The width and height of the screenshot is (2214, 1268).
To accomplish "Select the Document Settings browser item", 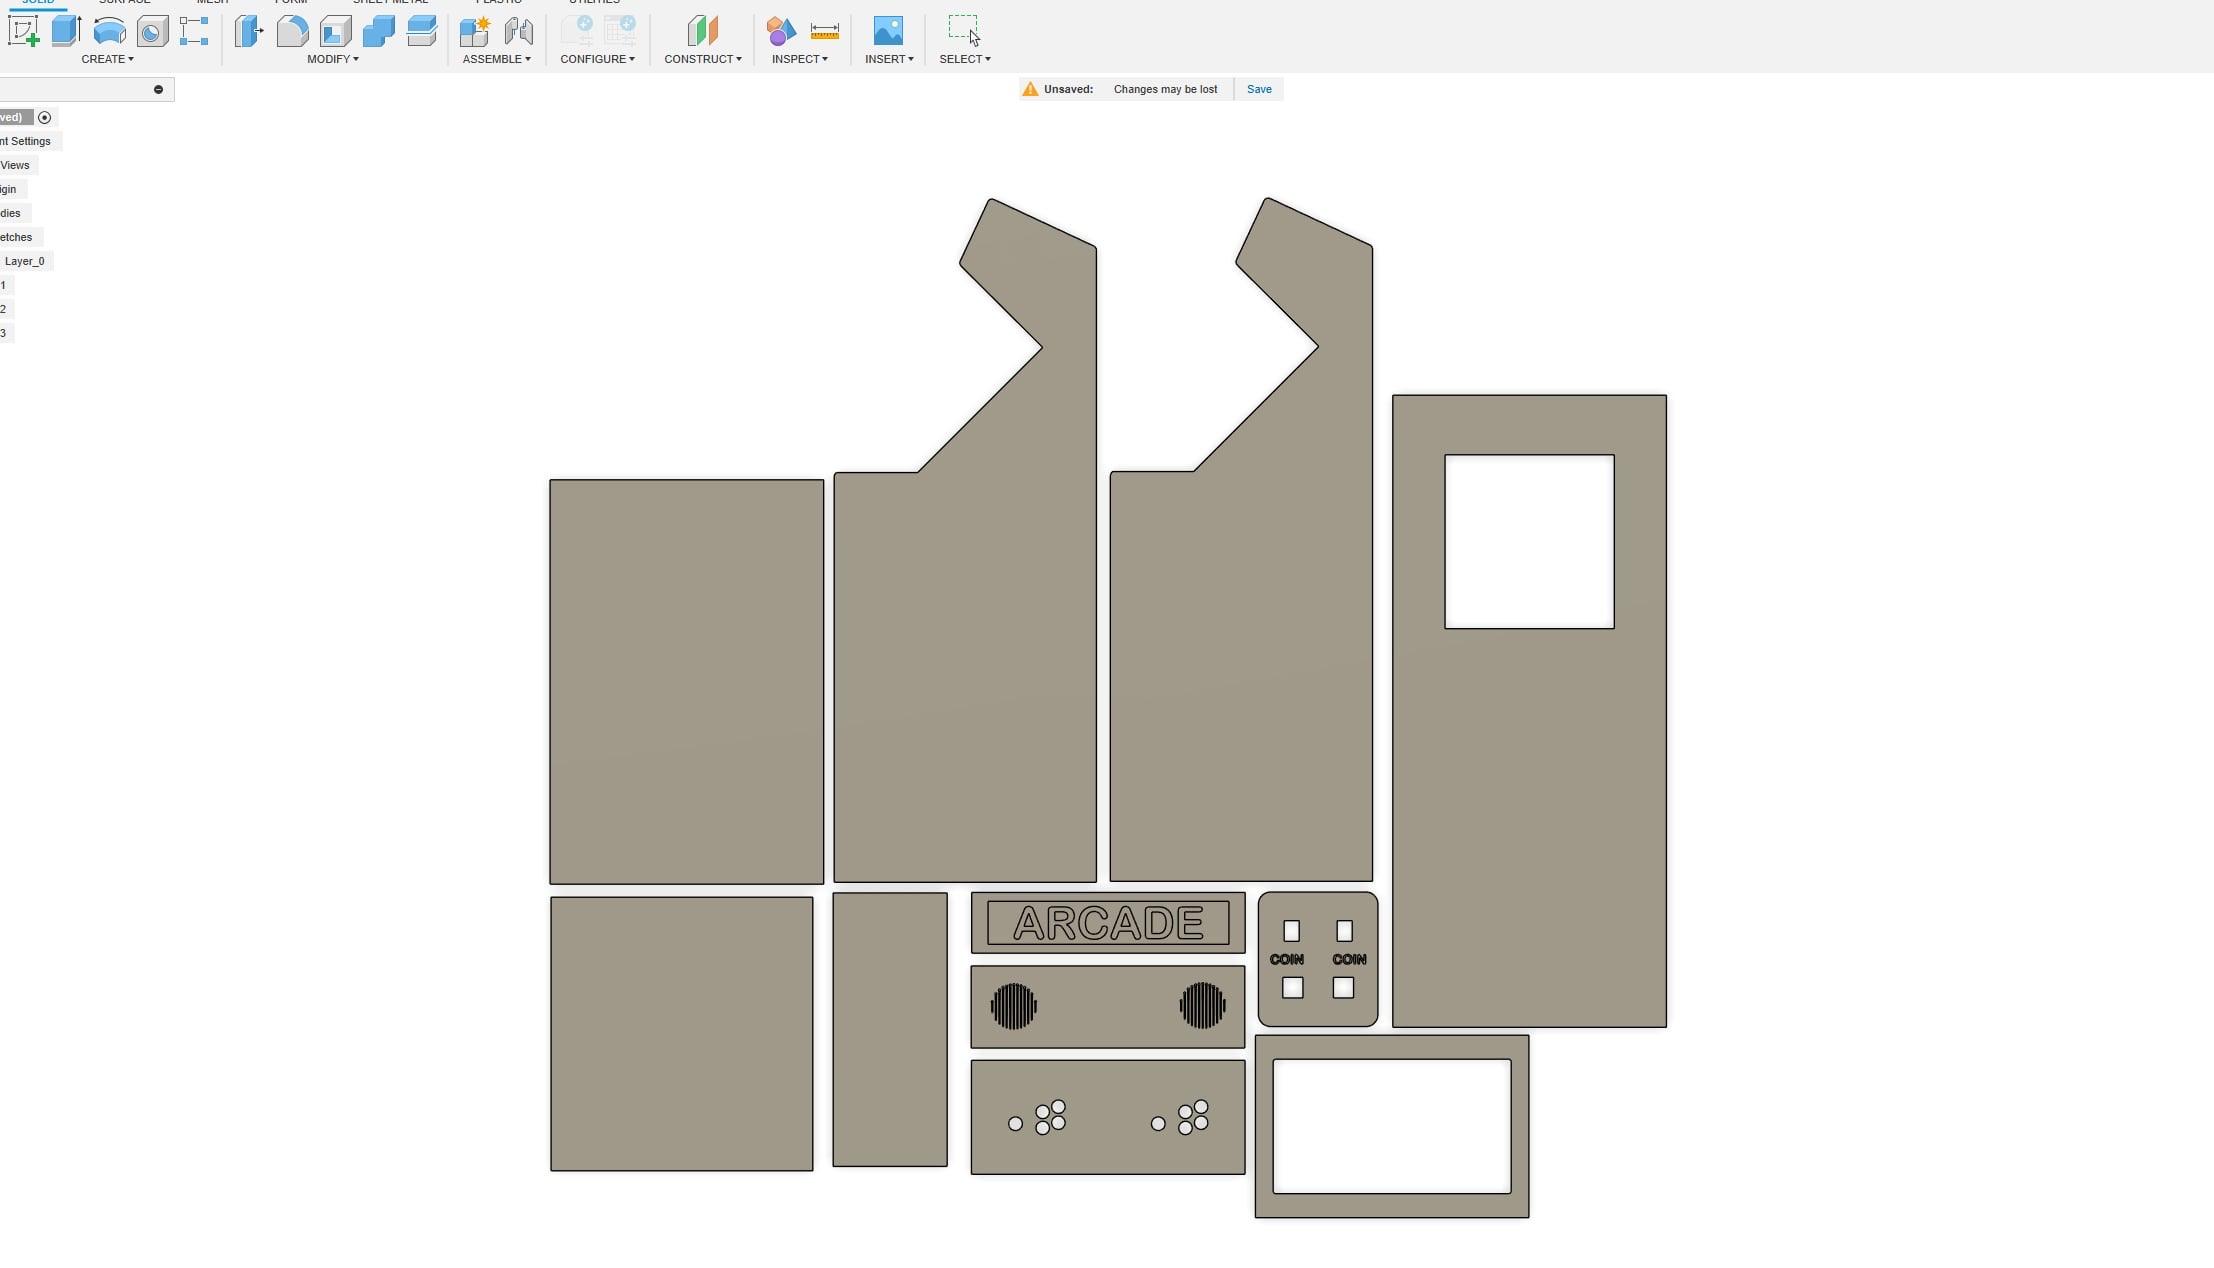I will click(x=26, y=141).
